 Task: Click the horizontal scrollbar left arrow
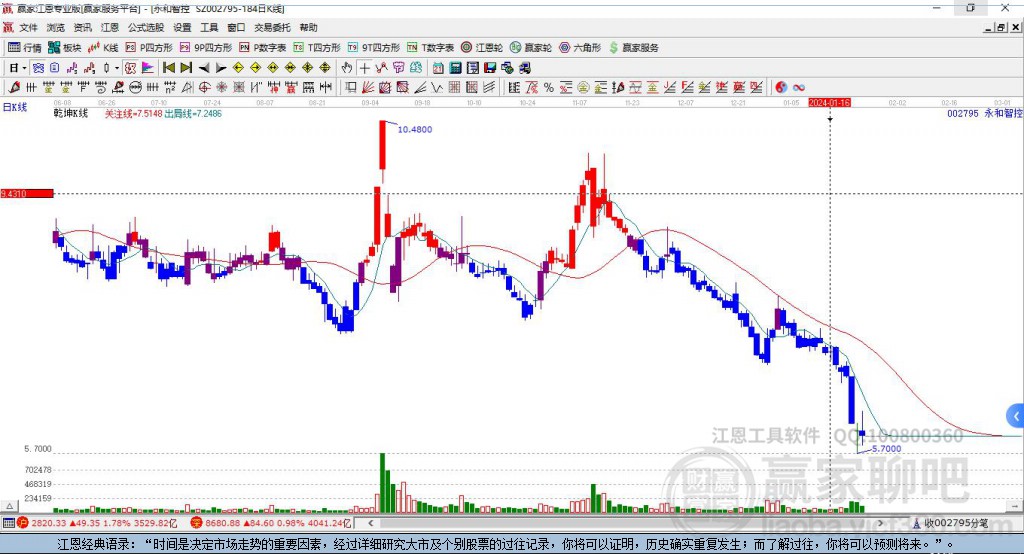(x=370, y=523)
